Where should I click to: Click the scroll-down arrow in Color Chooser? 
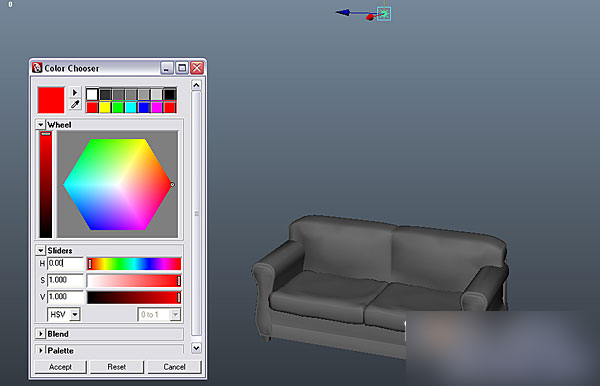[x=196, y=348]
